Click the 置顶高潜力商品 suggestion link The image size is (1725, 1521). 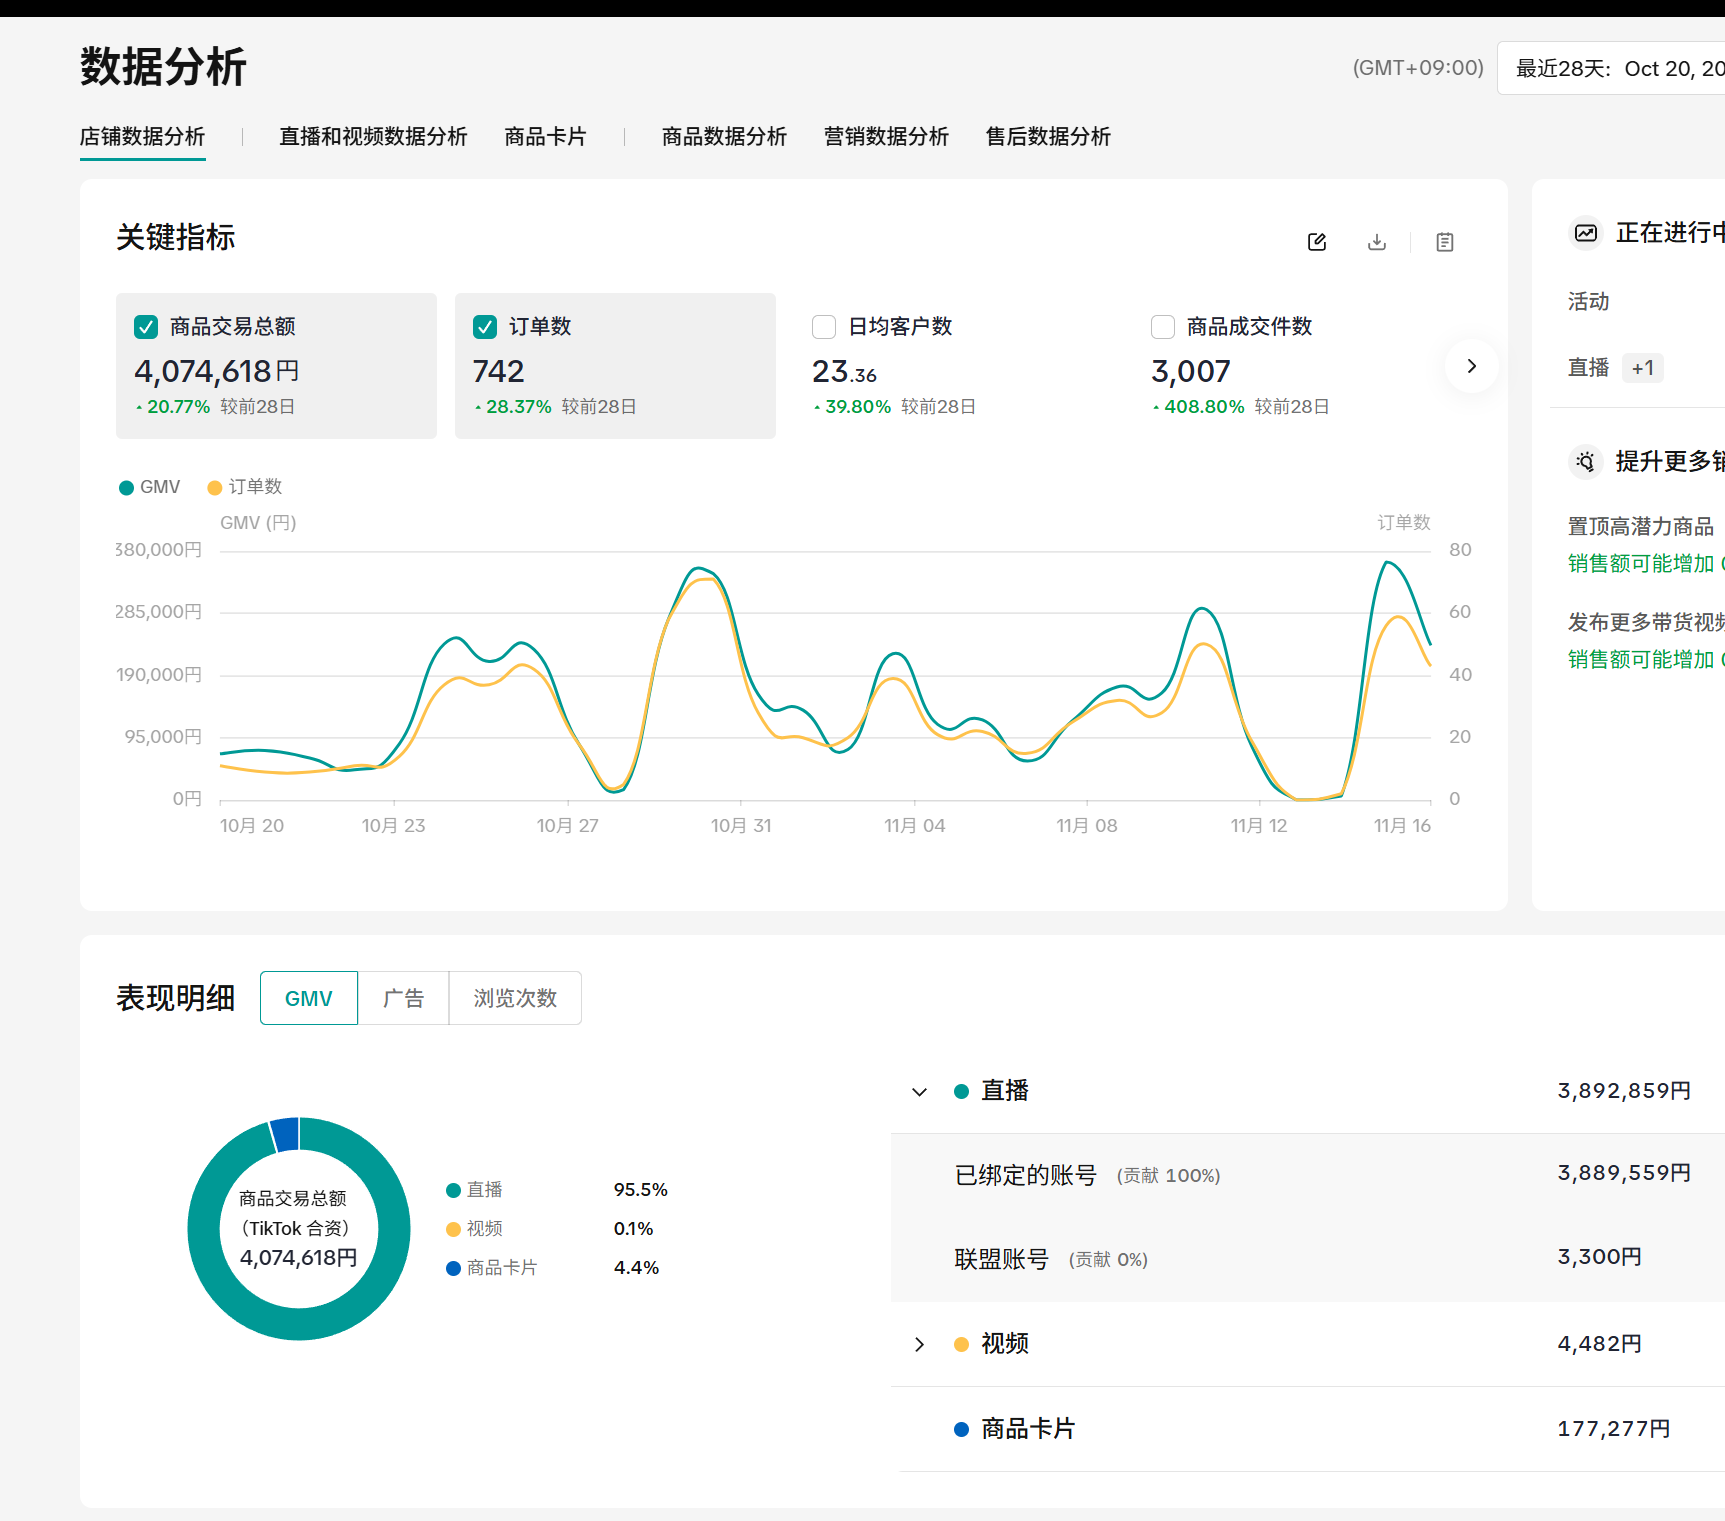click(x=1640, y=525)
